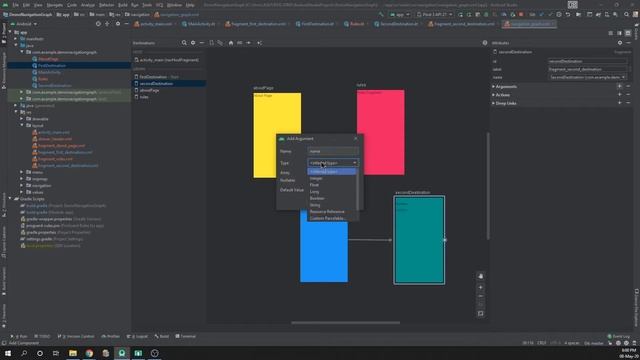Image resolution: width=640 pixels, height=360 pixels.
Task: Pick Long as the argument type
Action: tap(332, 191)
